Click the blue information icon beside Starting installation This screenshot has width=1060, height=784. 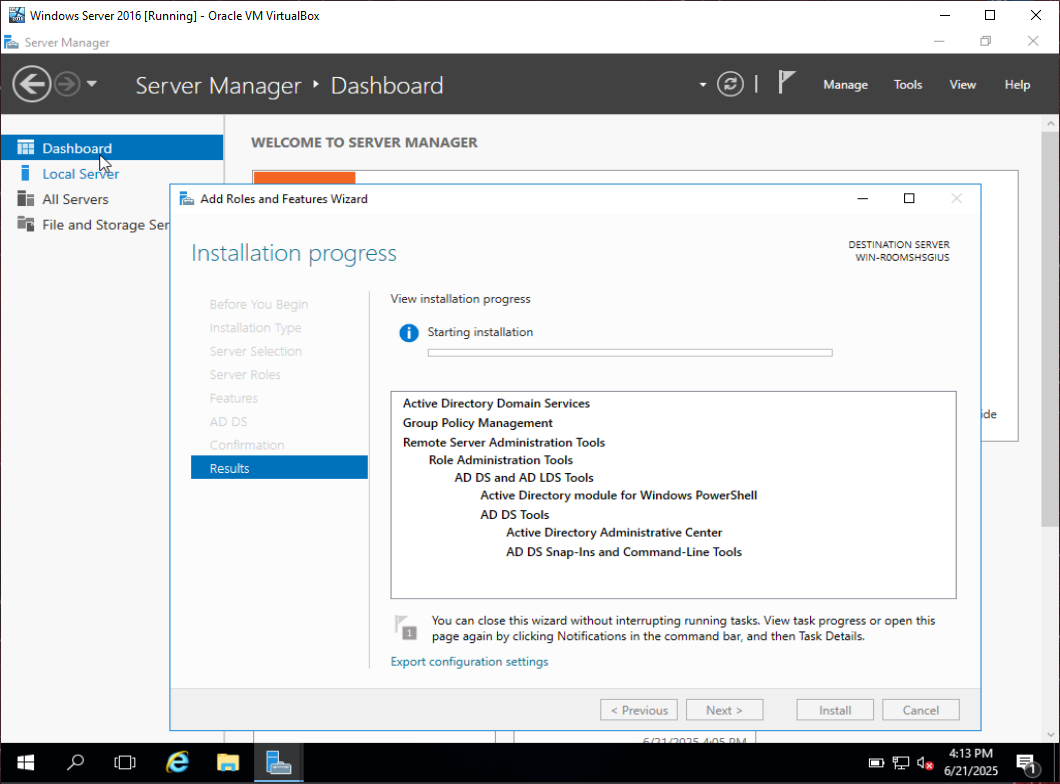[409, 333]
